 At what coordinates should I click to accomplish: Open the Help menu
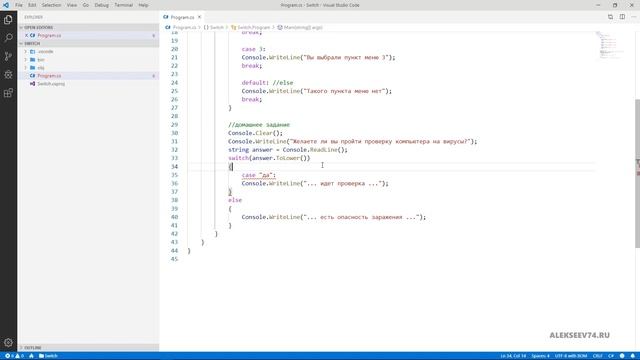(x=143, y=5)
